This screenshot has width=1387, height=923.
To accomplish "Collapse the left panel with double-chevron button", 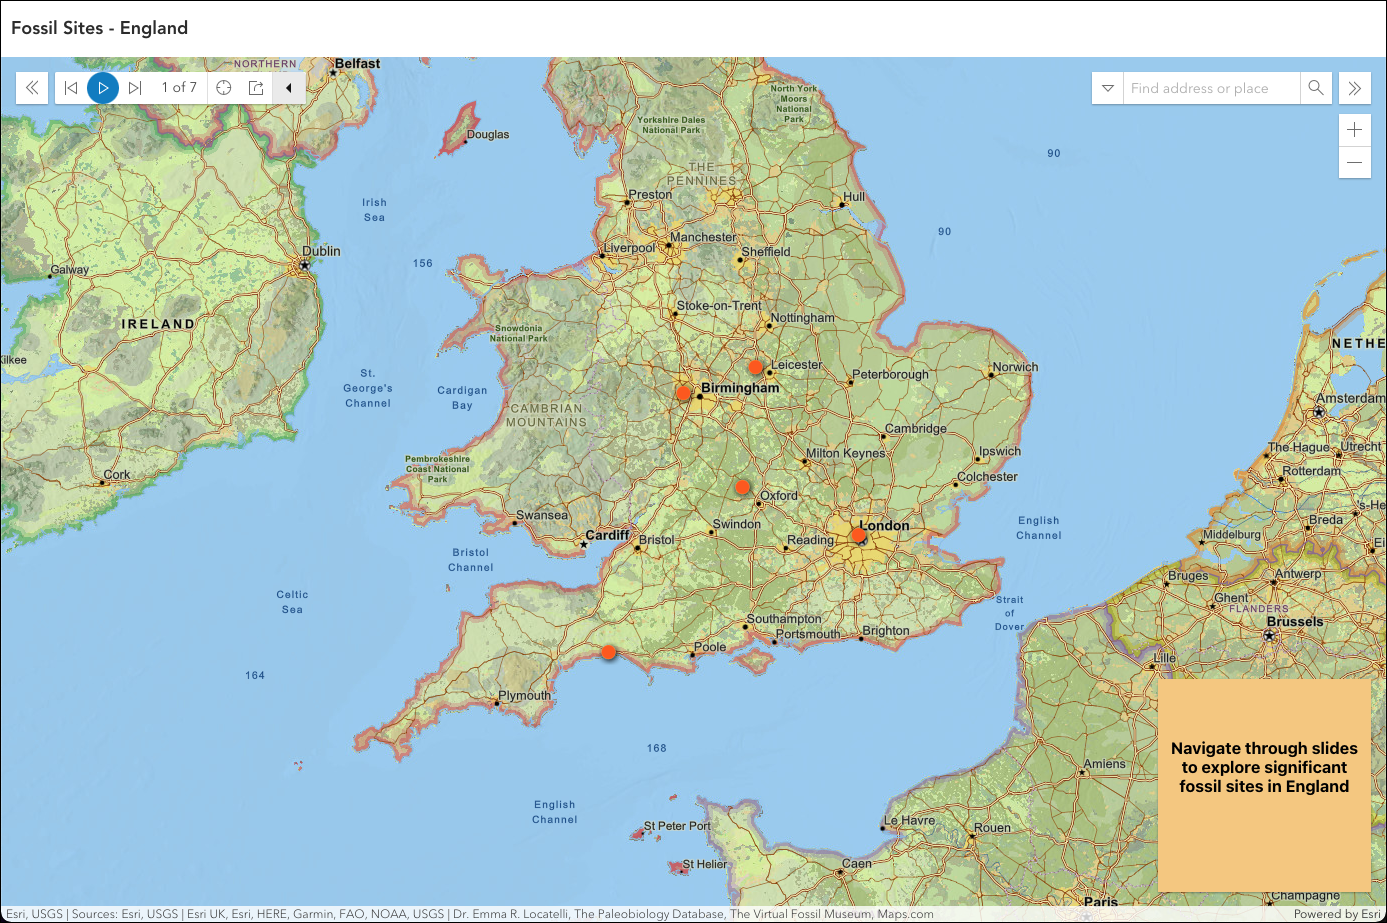I will pyautogui.click(x=32, y=88).
